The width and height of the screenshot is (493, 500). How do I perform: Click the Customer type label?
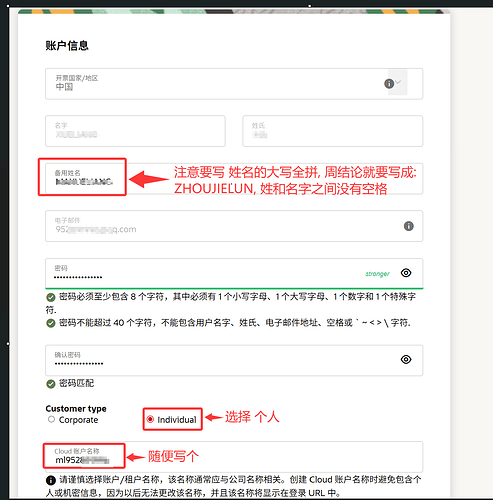click(76, 409)
